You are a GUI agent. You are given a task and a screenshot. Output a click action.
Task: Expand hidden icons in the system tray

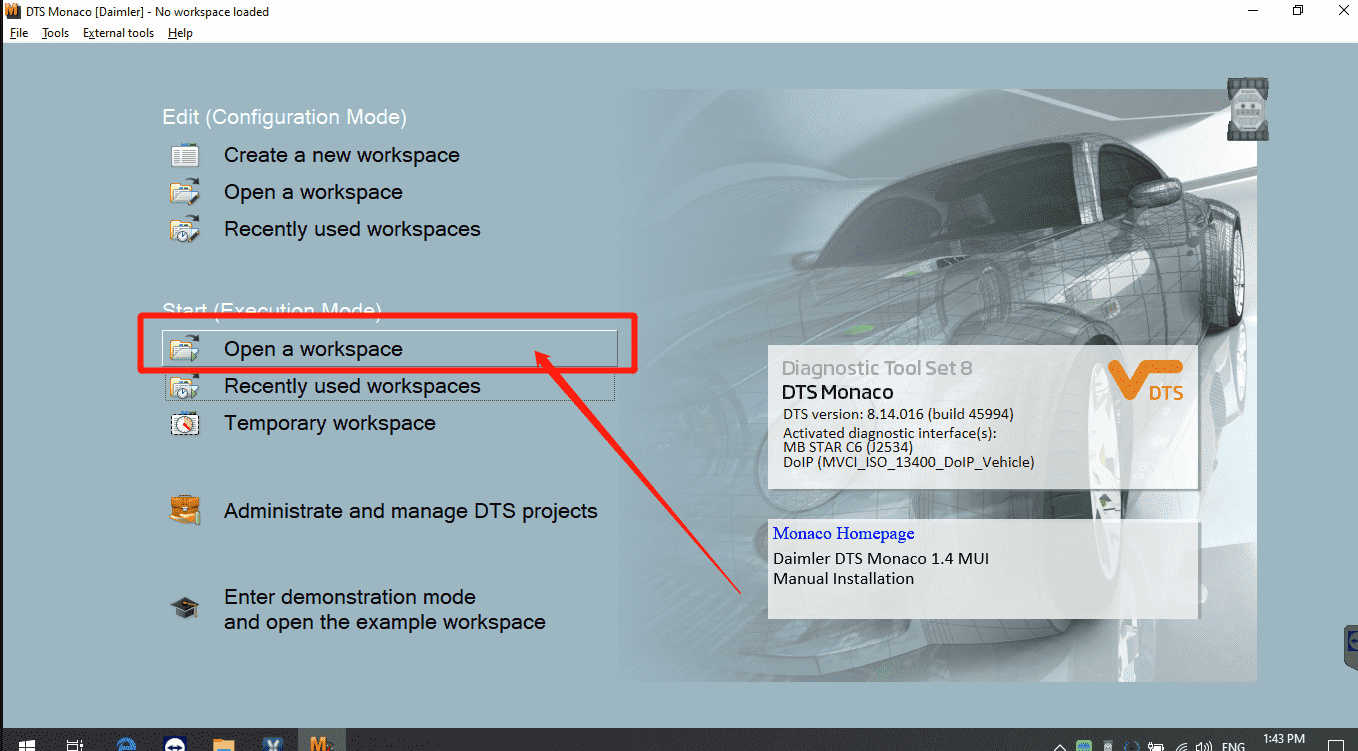pyautogui.click(x=1059, y=746)
